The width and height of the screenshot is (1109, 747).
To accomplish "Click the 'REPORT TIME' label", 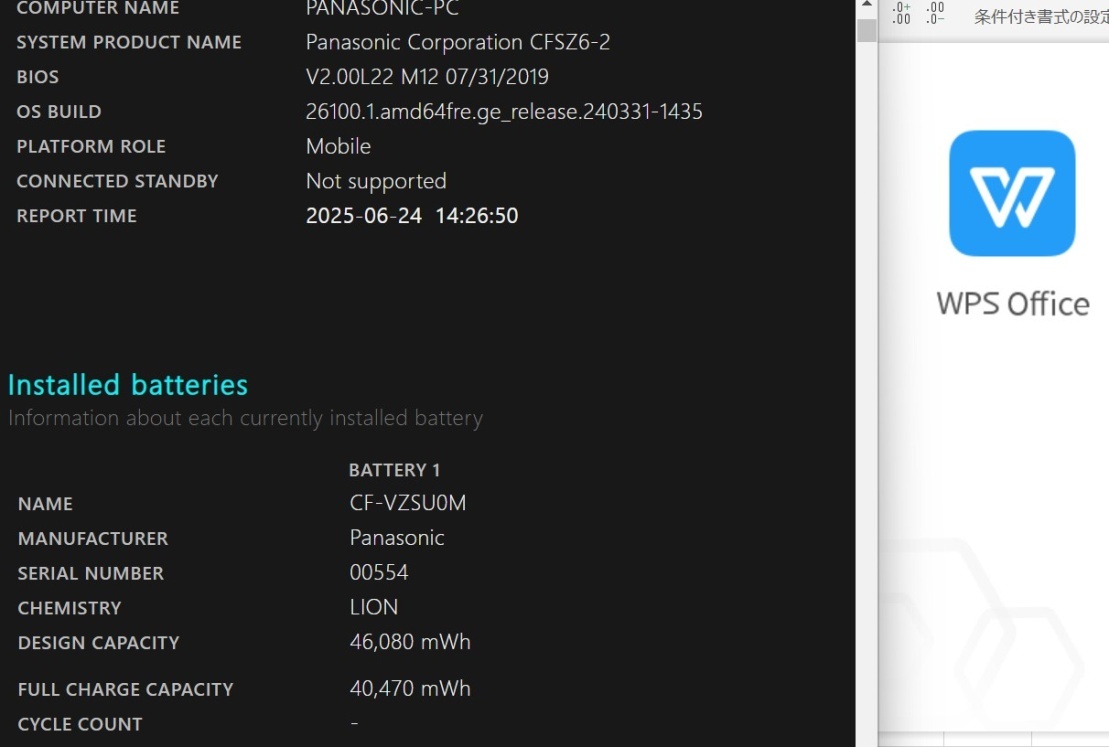I will pyautogui.click(x=76, y=216).
